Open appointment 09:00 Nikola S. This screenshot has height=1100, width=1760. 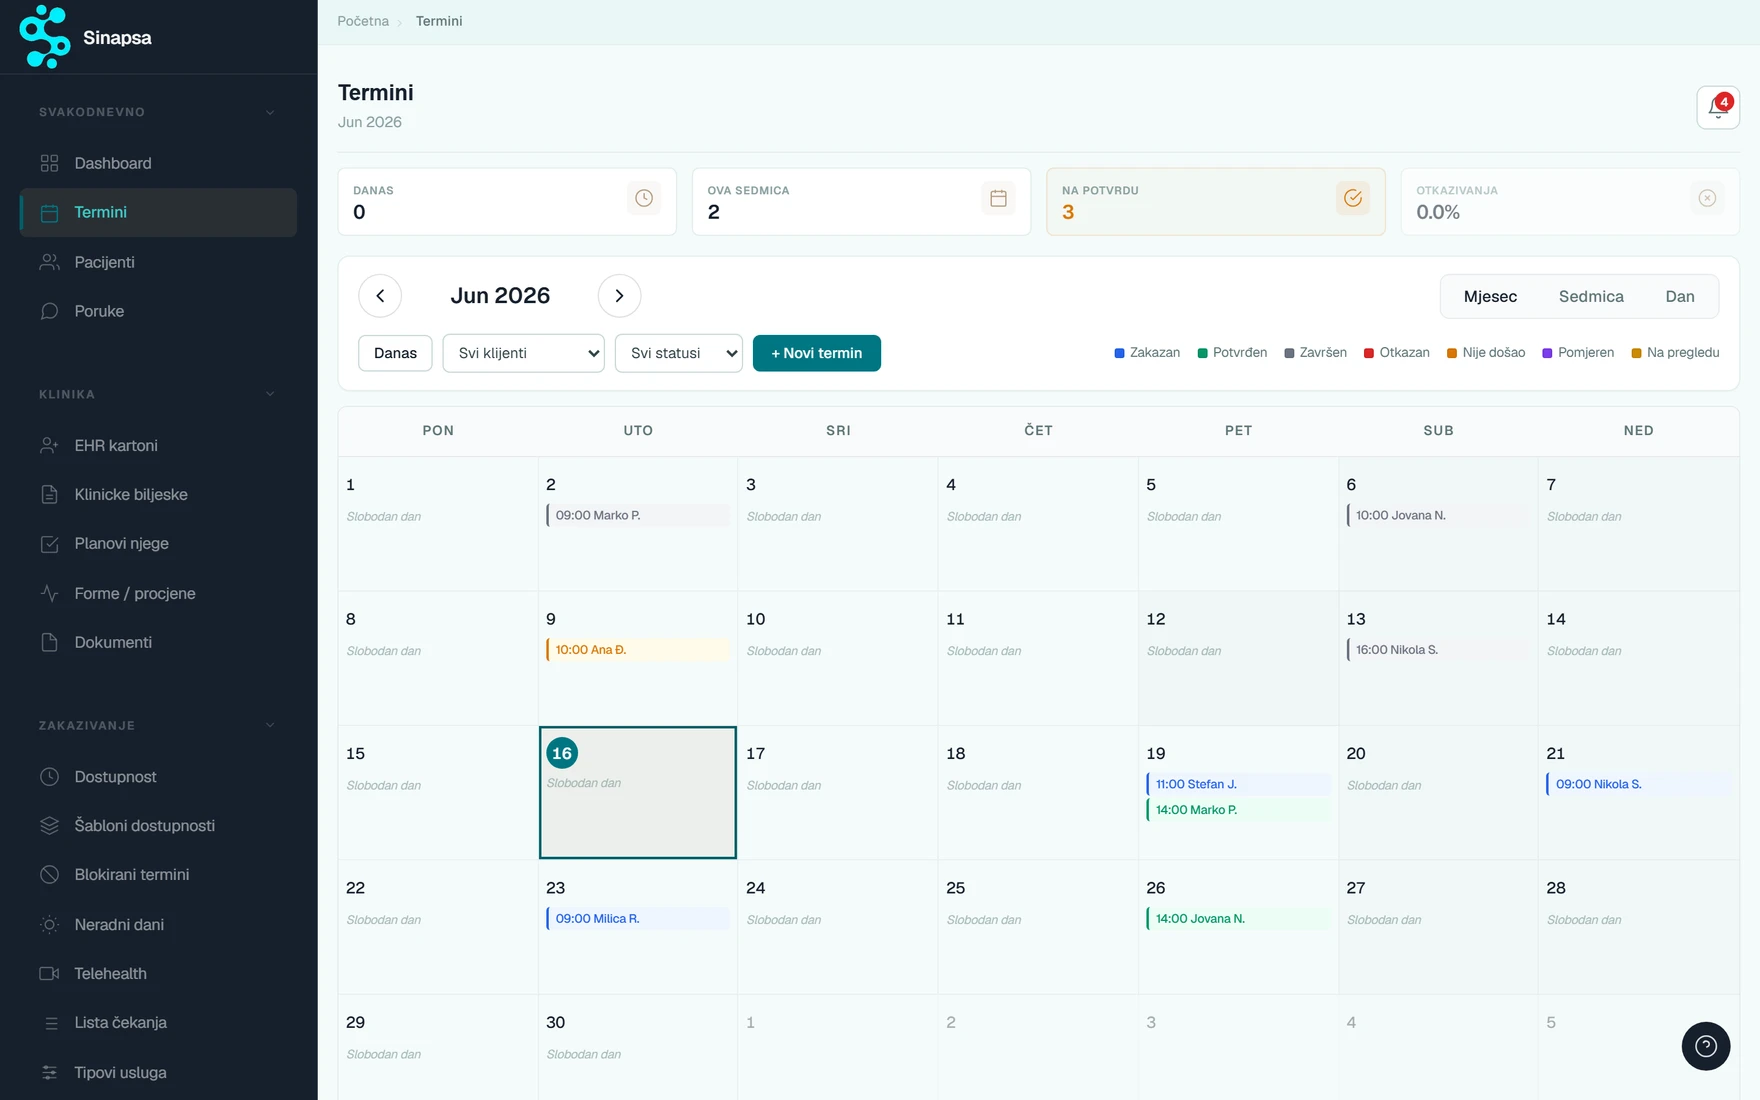[x=1638, y=784]
